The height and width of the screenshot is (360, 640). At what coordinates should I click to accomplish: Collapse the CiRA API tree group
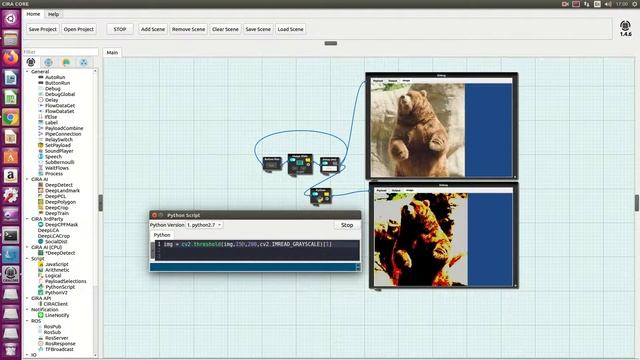click(x=27, y=298)
